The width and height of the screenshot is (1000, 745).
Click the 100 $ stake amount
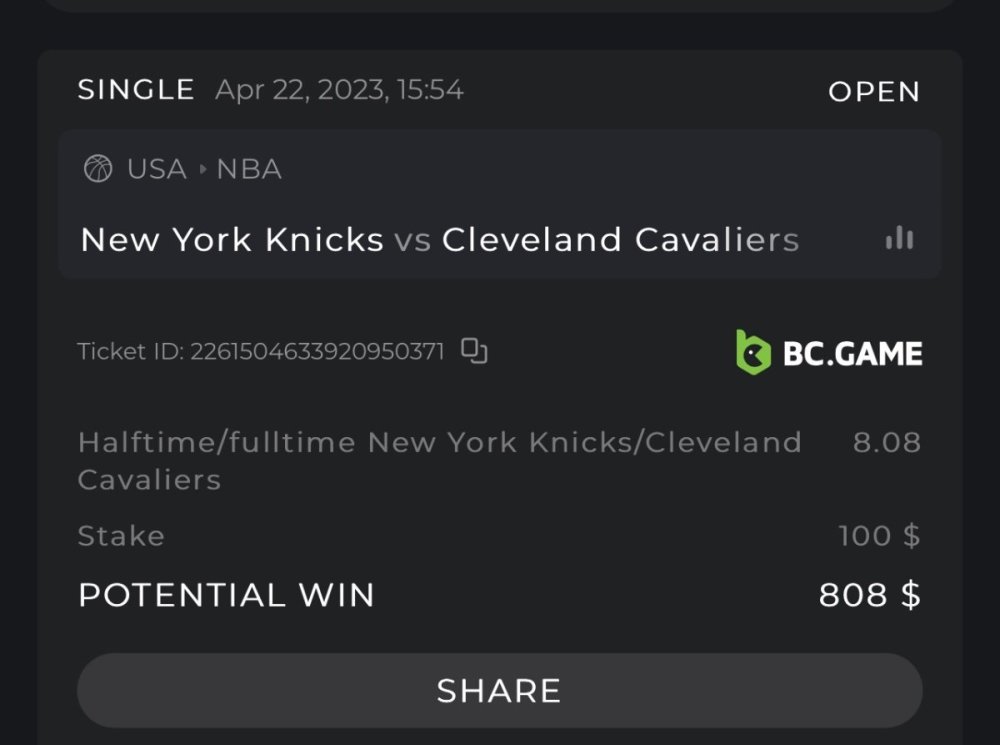(x=879, y=535)
